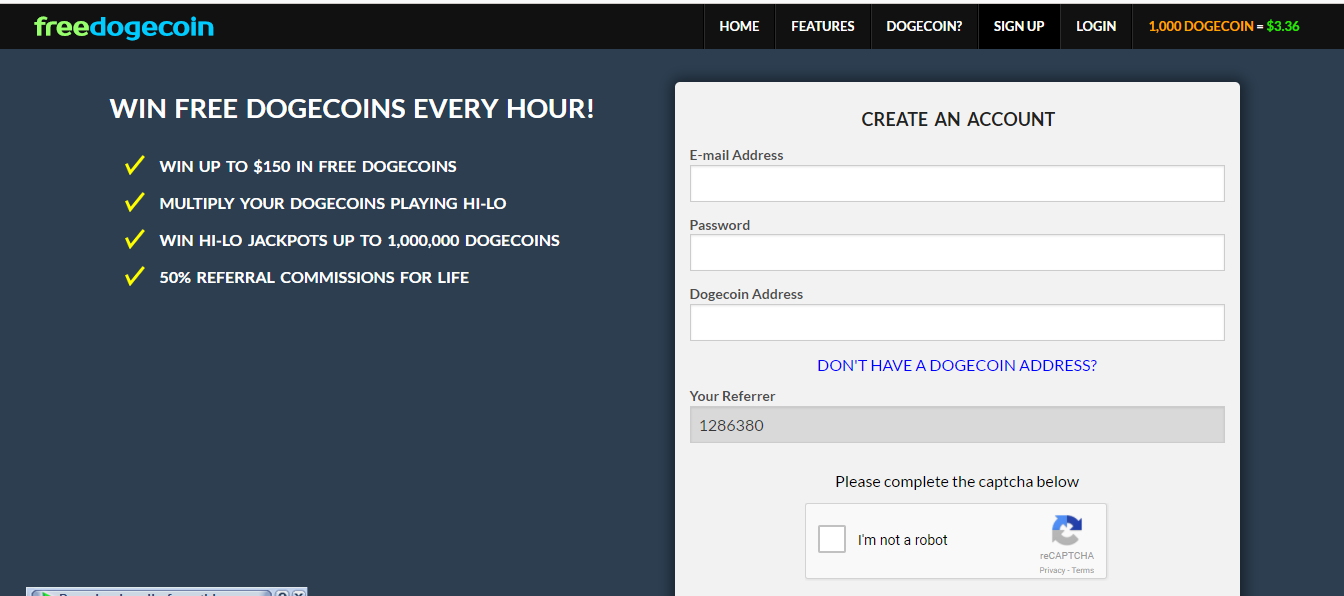Follow the Don't have a Dogecoin address link

957,365
